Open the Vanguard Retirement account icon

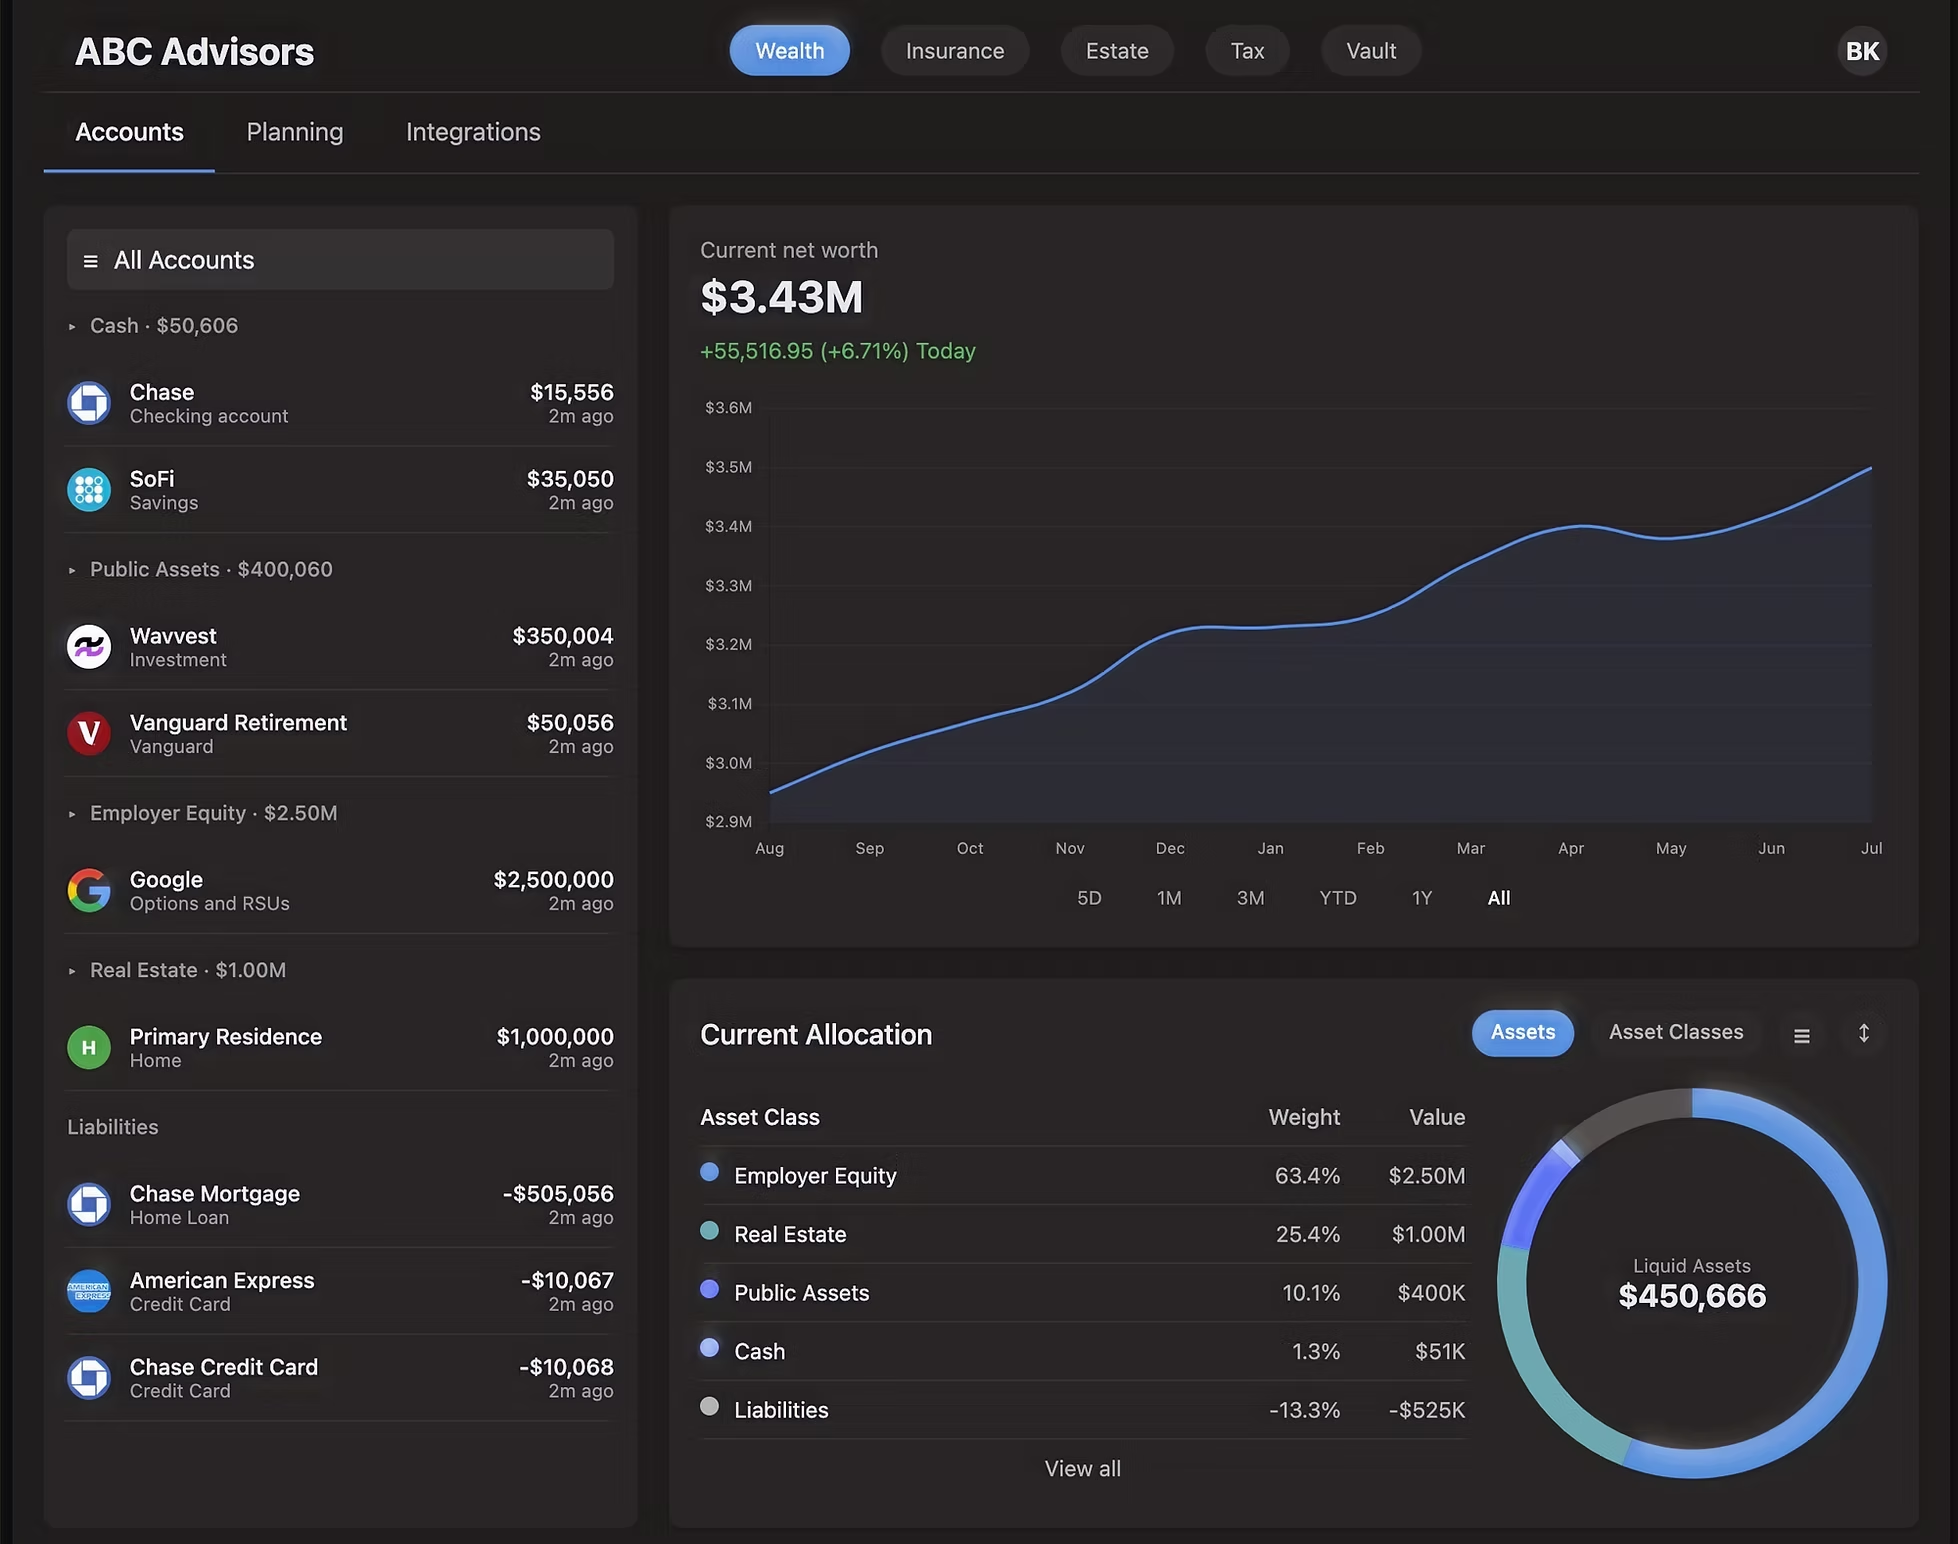click(x=89, y=733)
